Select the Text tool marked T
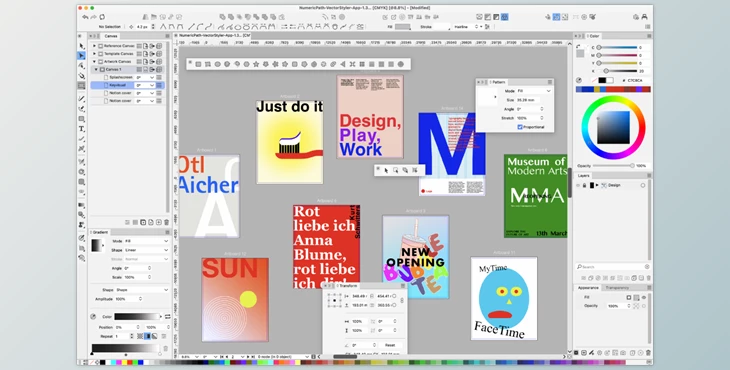Viewport: 730px width, 370px height. click(82, 129)
